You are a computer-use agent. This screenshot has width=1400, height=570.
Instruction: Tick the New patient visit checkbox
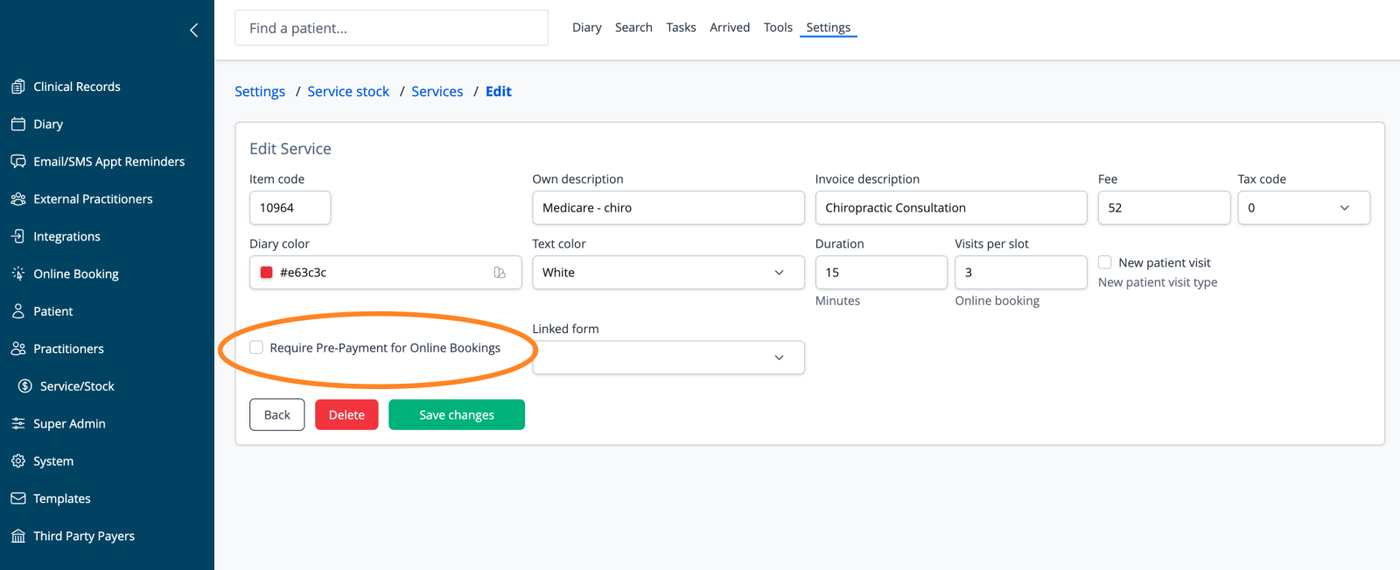(1105, 262)
